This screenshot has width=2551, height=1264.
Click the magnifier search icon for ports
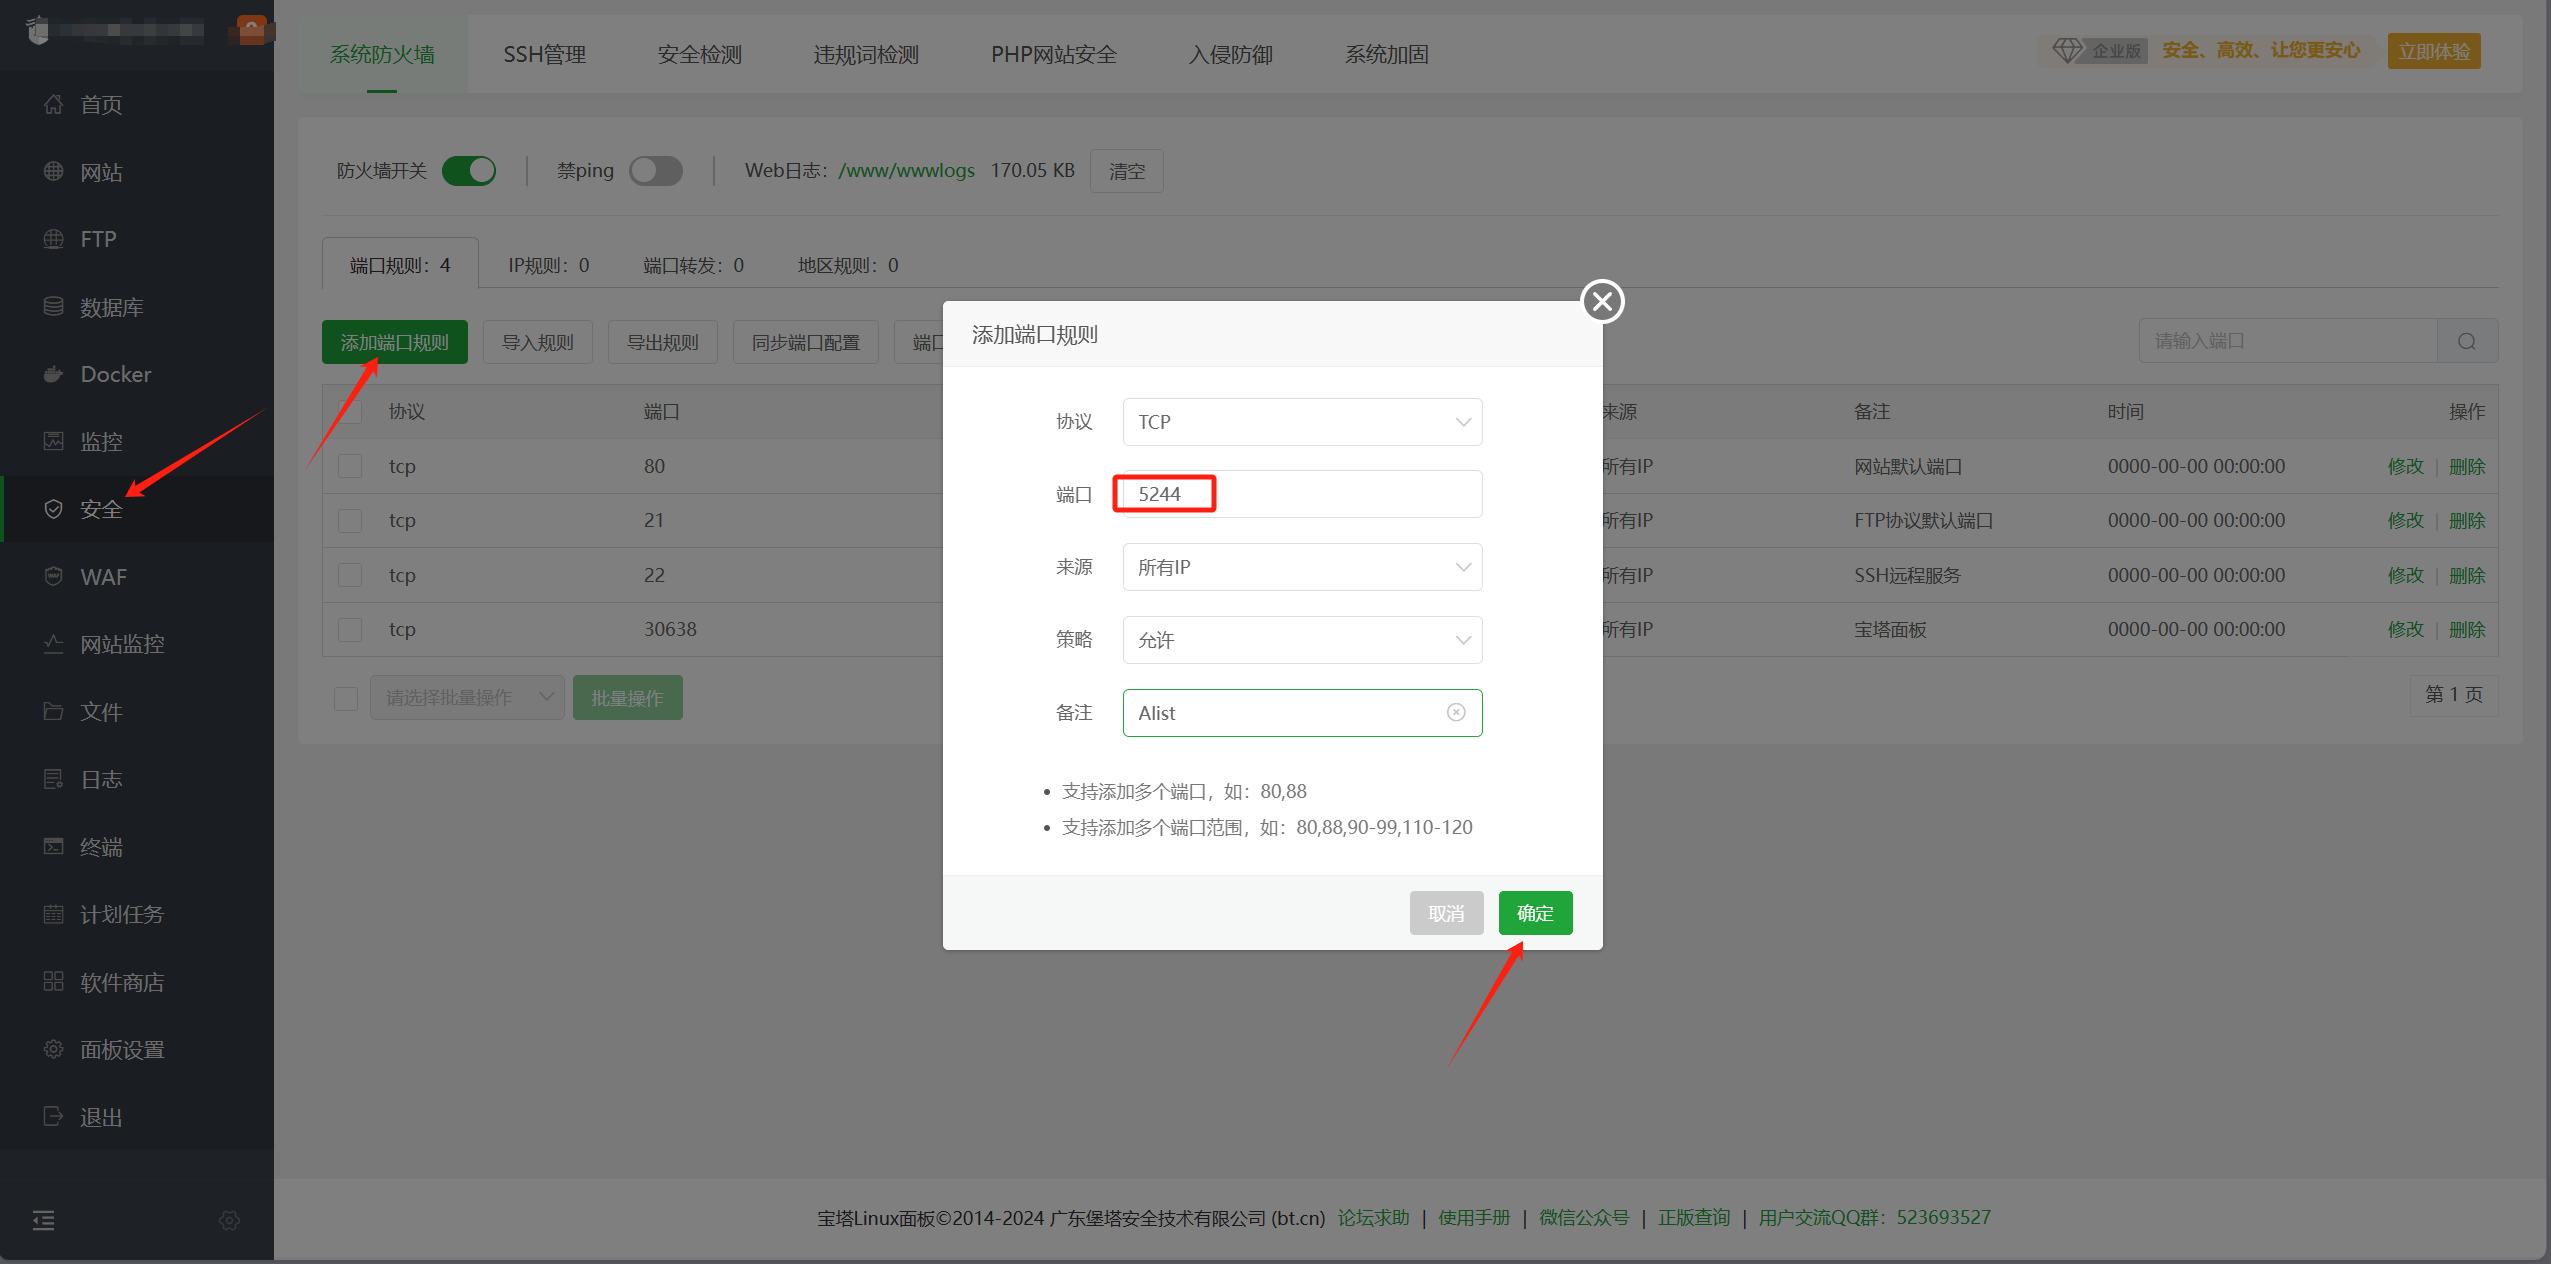(x=2467, y=342)
